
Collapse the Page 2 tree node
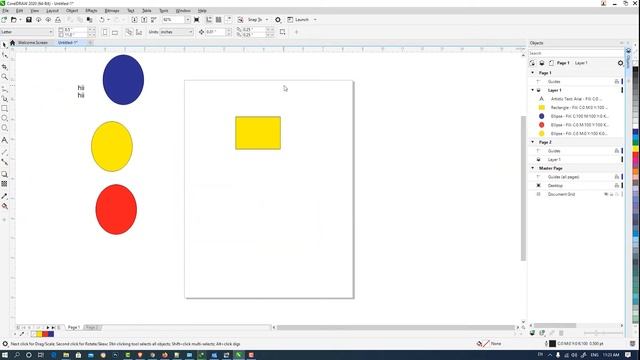tap(533, 142)
